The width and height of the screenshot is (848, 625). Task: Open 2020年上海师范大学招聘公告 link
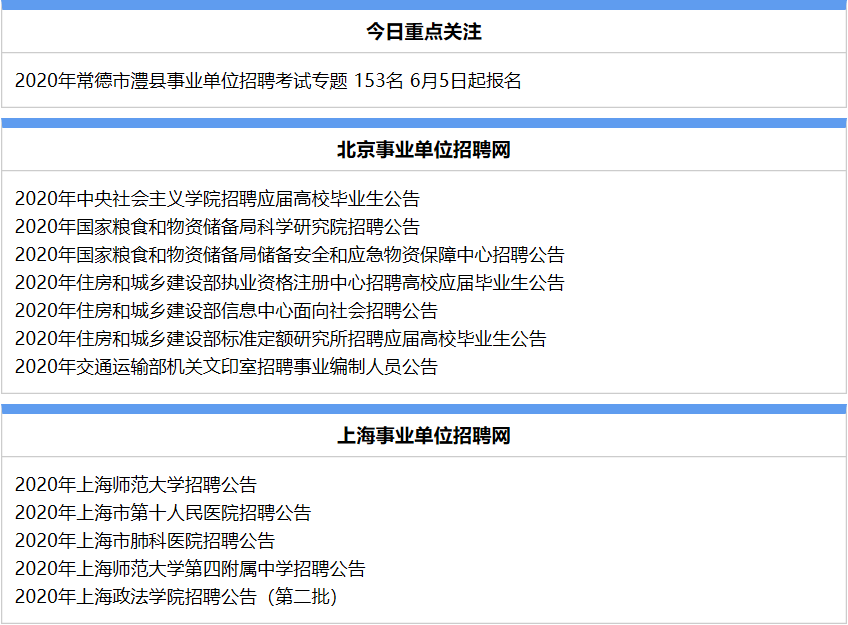coord(136,485)
